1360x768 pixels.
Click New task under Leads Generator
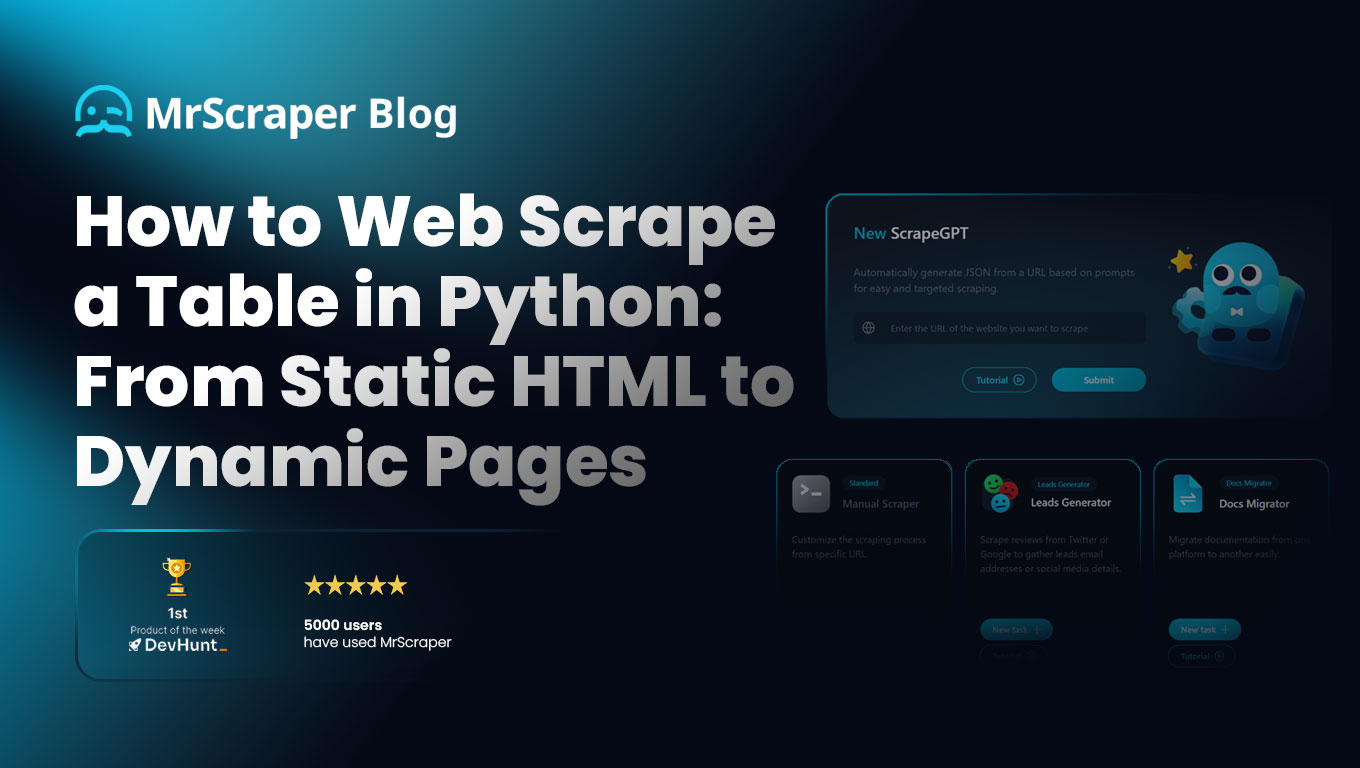pyautogui.click(x=1014, y=629)
